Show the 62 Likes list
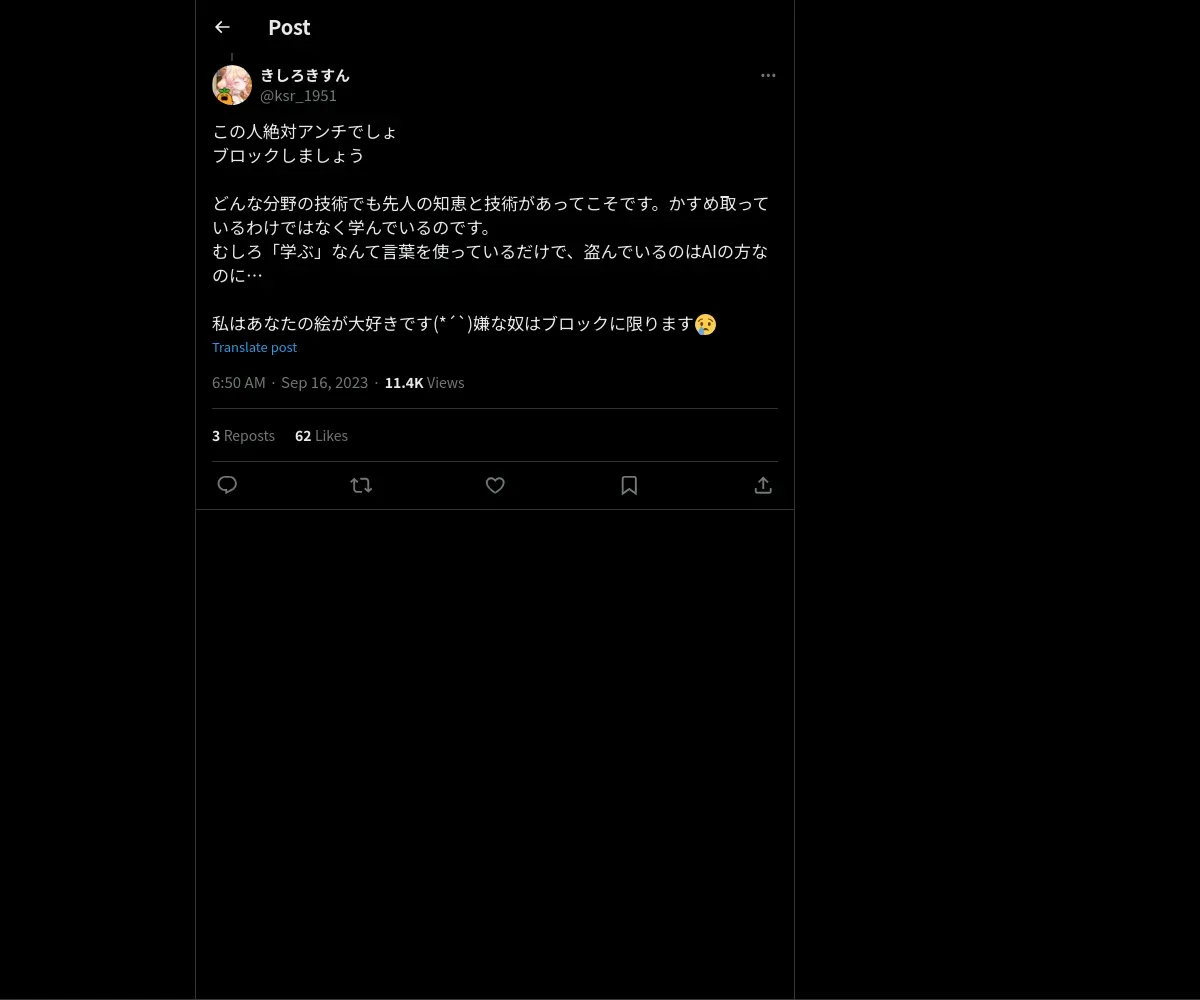This screenshot has height=1000, width=1200. click(x=321, y=436)
